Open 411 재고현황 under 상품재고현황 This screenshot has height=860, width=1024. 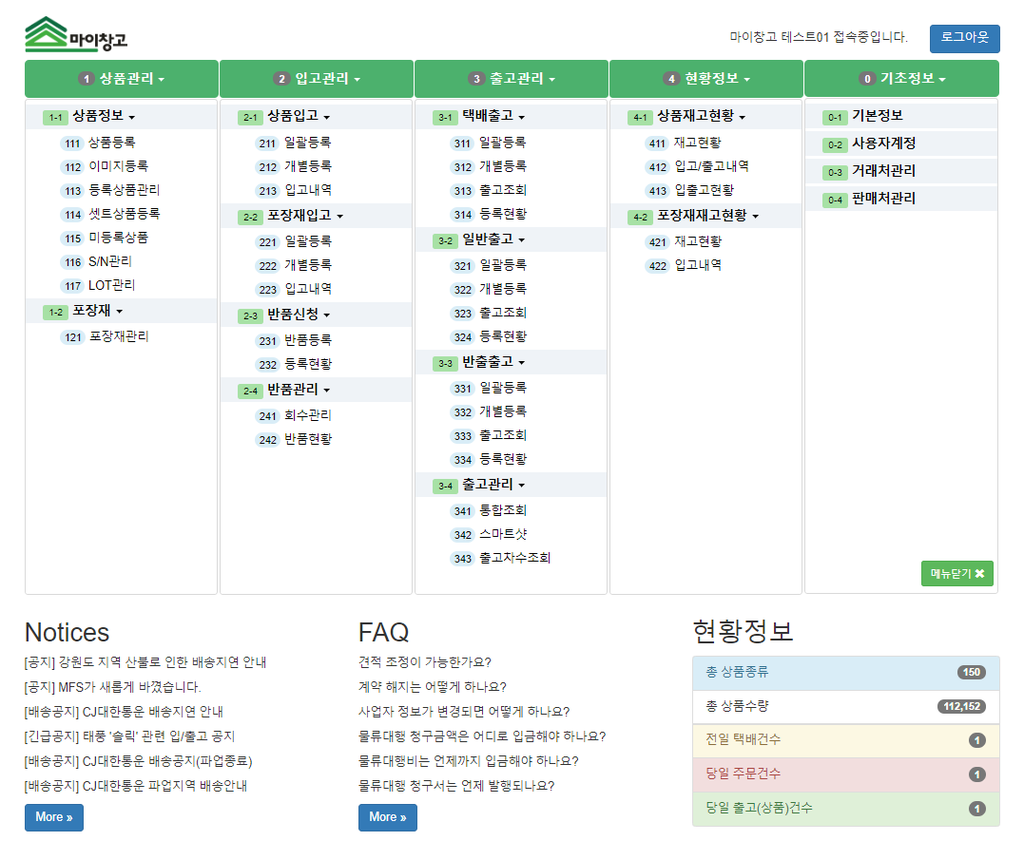[683, 142]
